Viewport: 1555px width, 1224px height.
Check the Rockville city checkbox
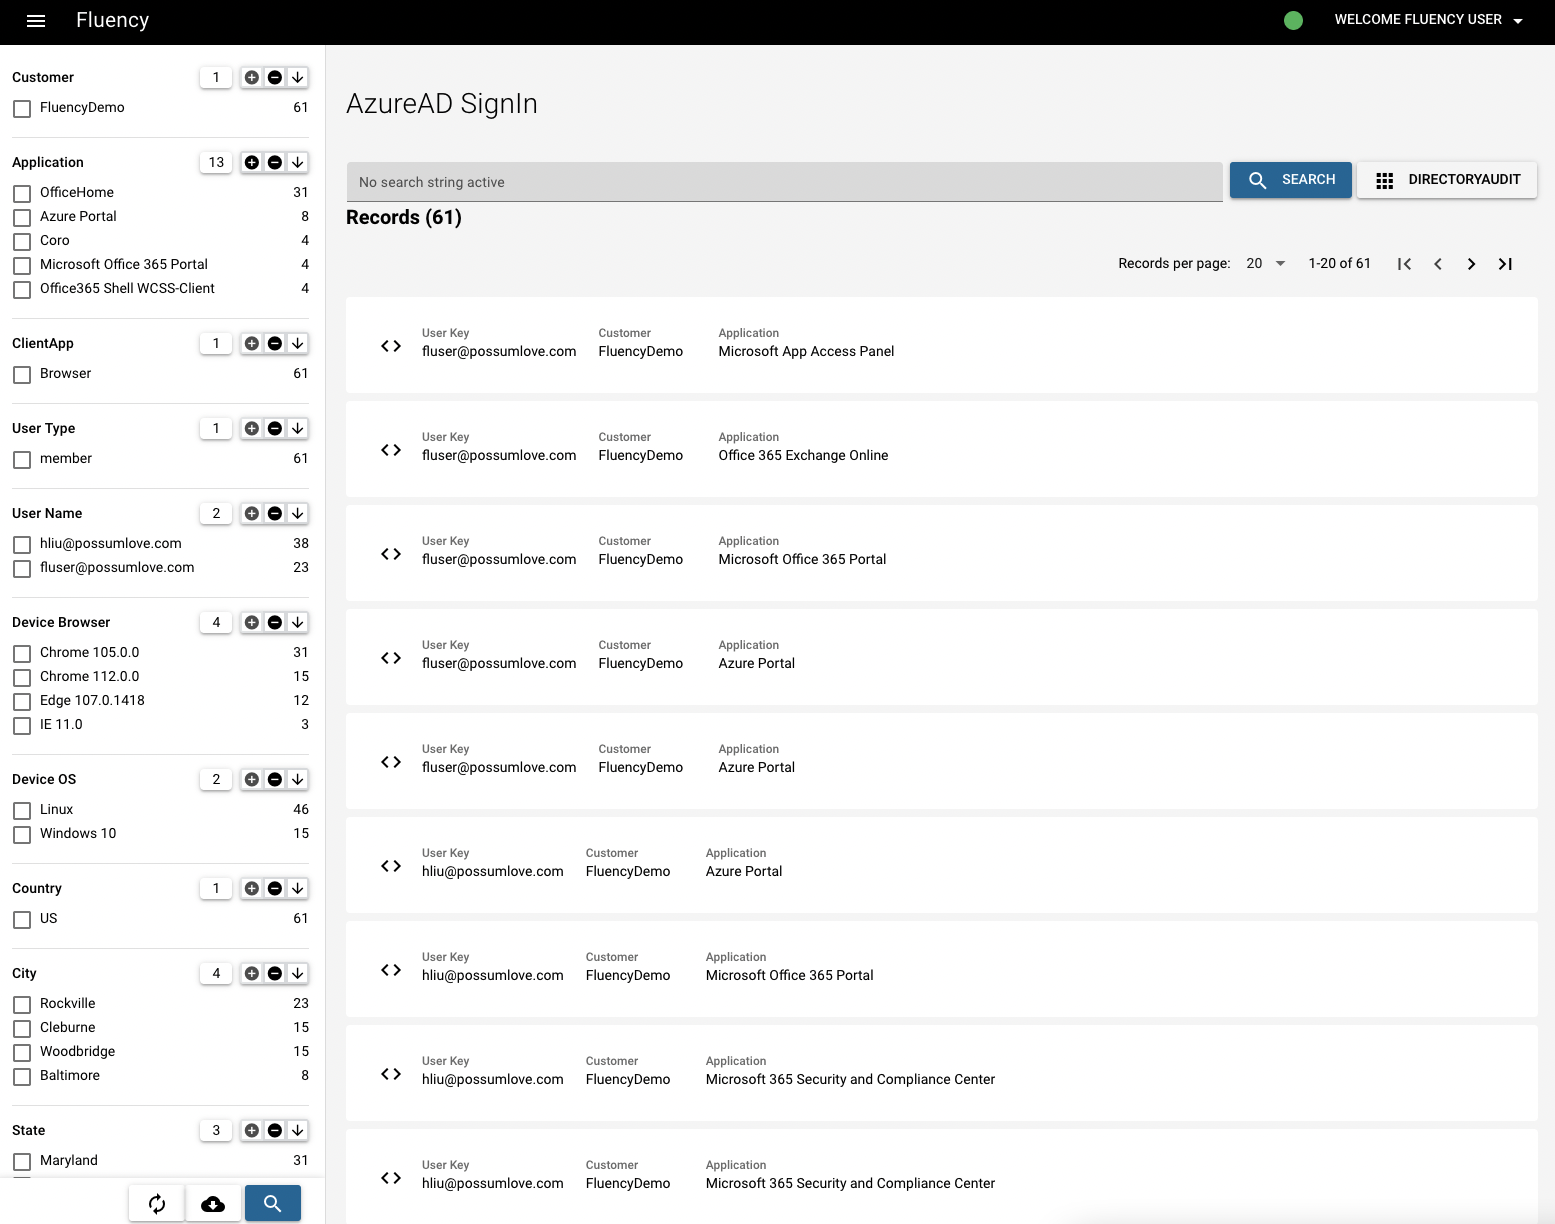pos(22,1005)
